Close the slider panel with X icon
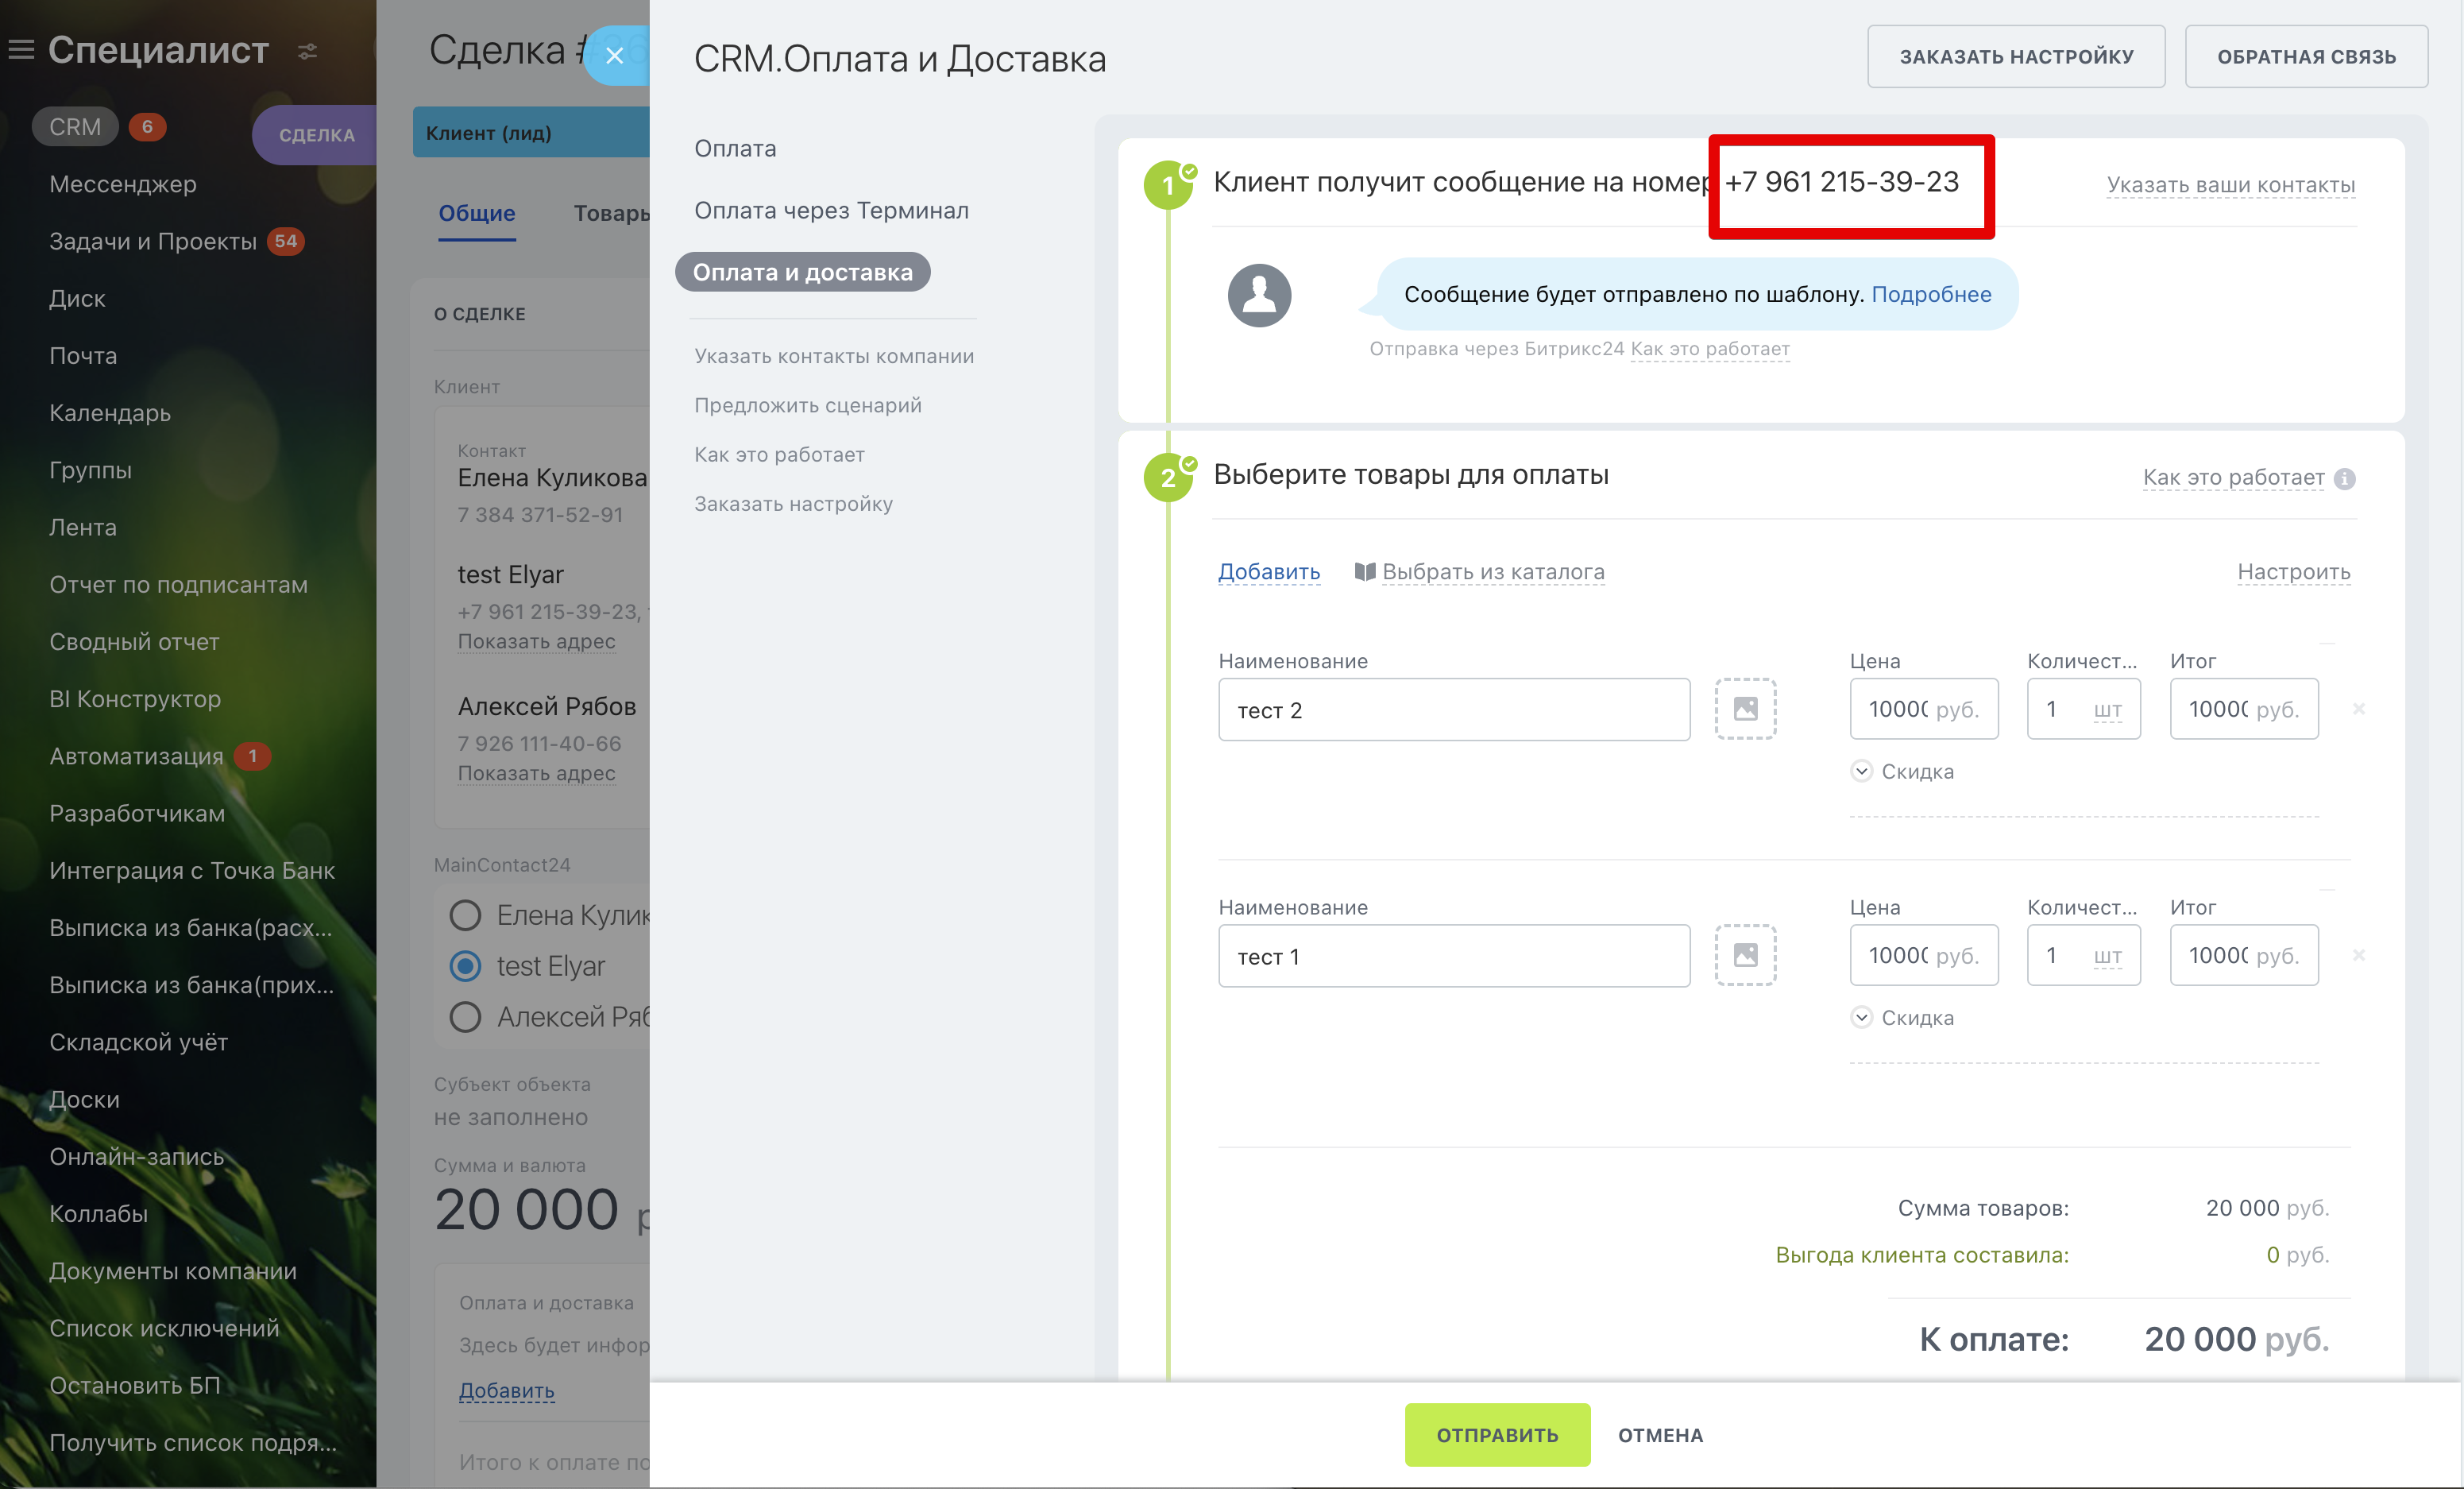This screenshot has height=1489, width=2464. tap(615, 56)
